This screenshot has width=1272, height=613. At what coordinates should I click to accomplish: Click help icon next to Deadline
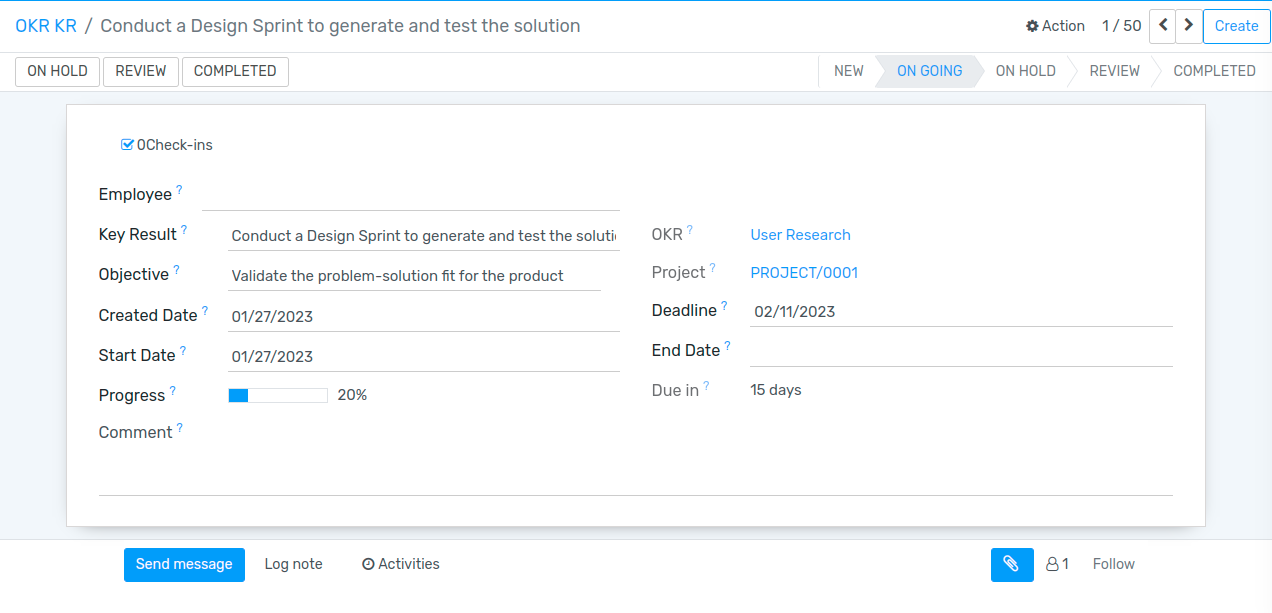point(724,306)
